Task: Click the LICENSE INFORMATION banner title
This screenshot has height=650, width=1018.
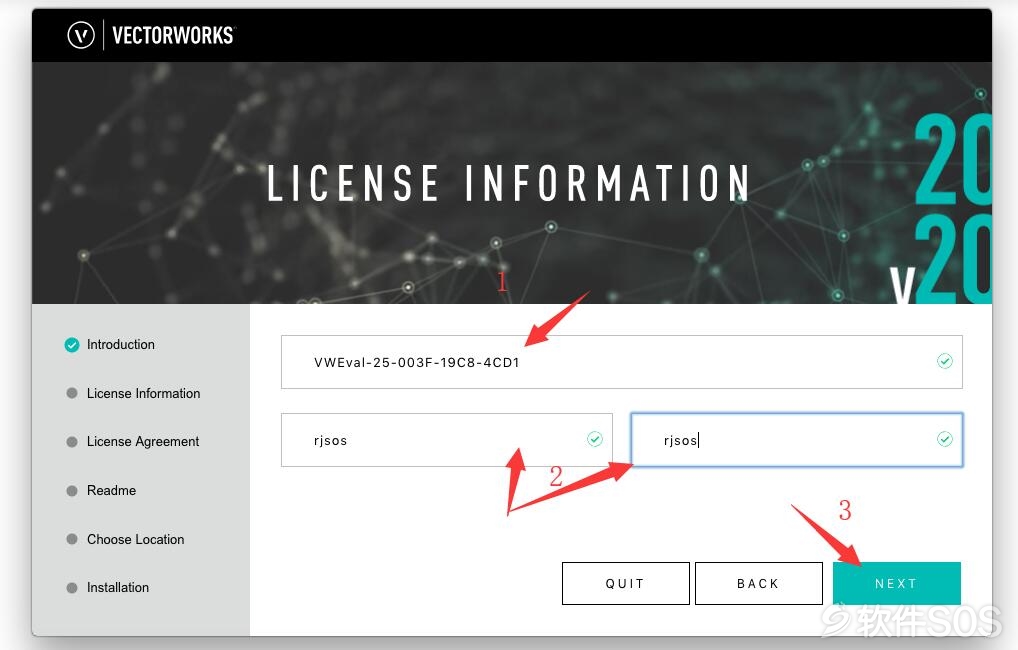Action: click(508, 182)
